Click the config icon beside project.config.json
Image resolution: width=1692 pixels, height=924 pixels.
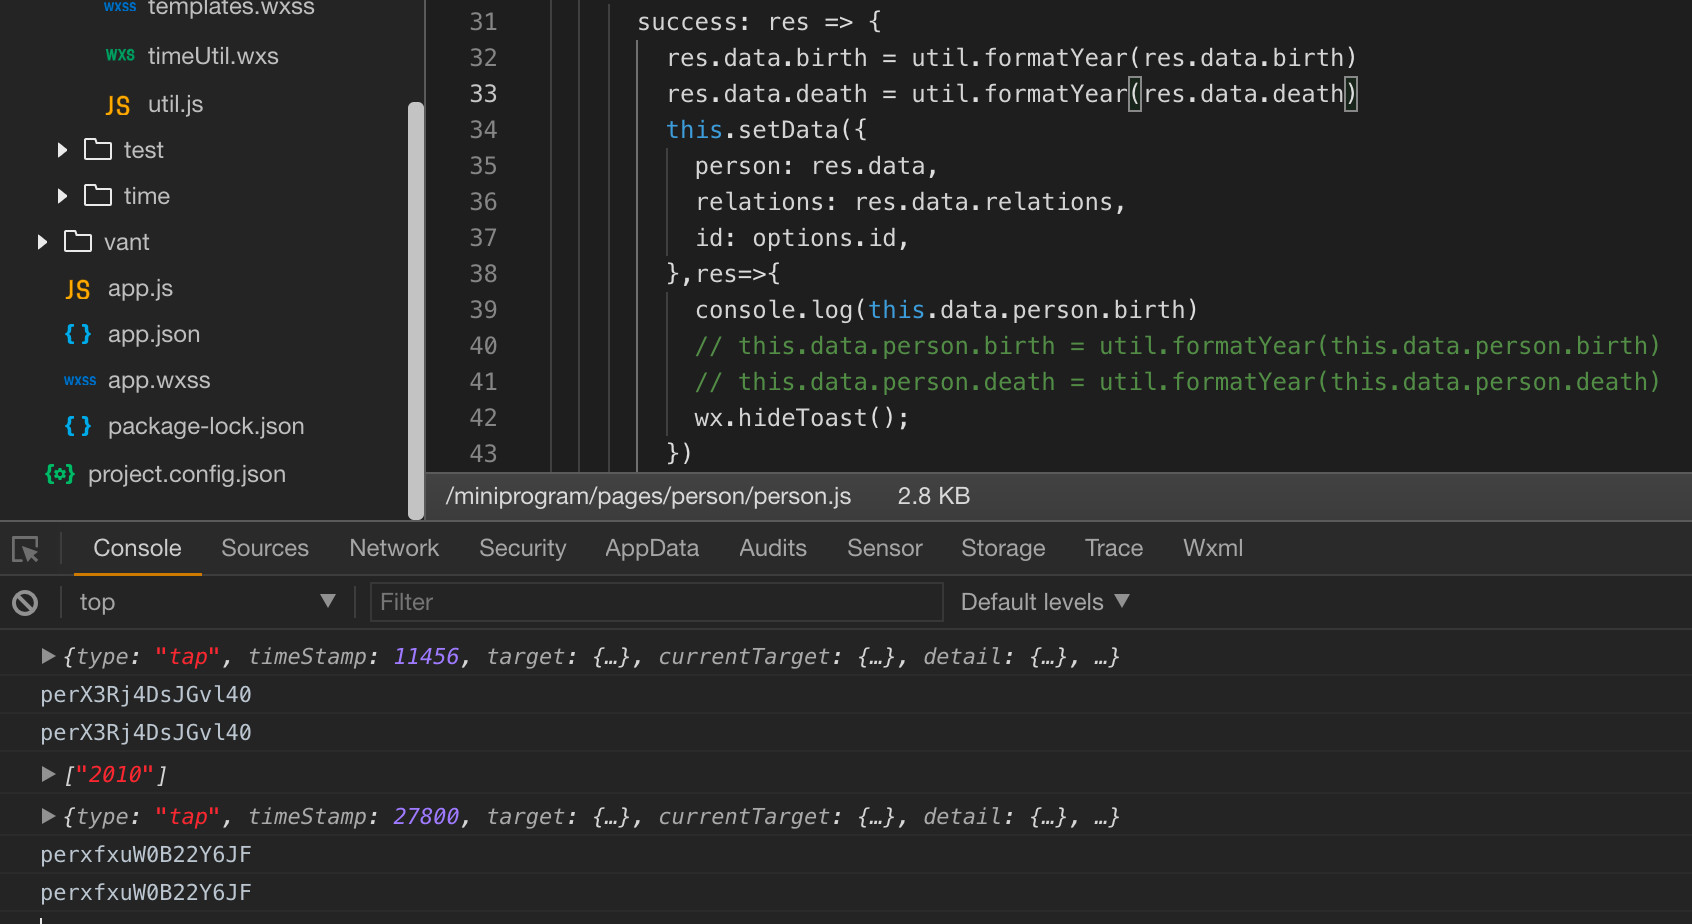click(60, 474)
